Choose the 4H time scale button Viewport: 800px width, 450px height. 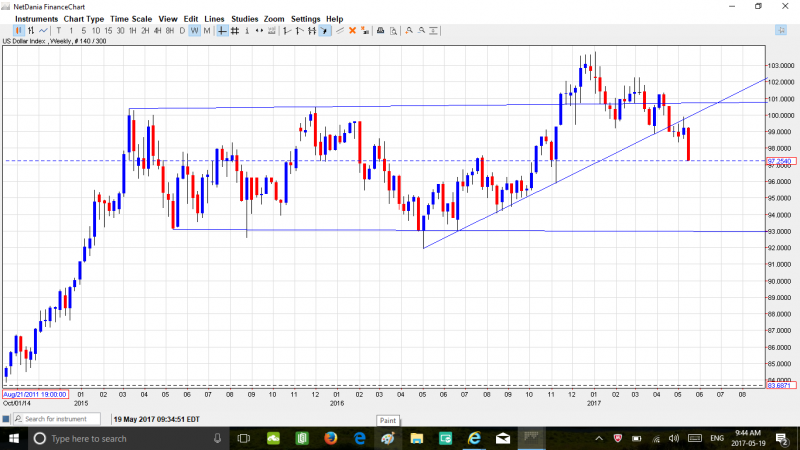tap(157, 31)
